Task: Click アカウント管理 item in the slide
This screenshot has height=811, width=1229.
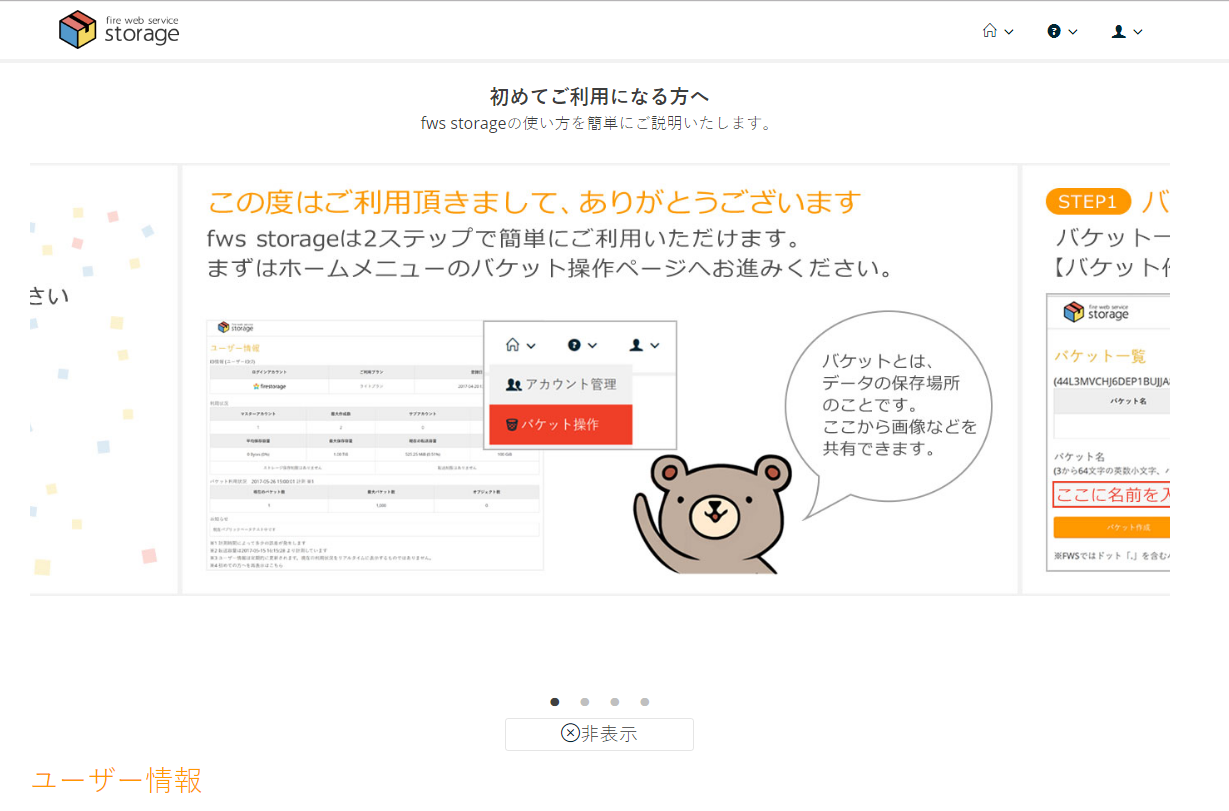Action: (560, 384)
